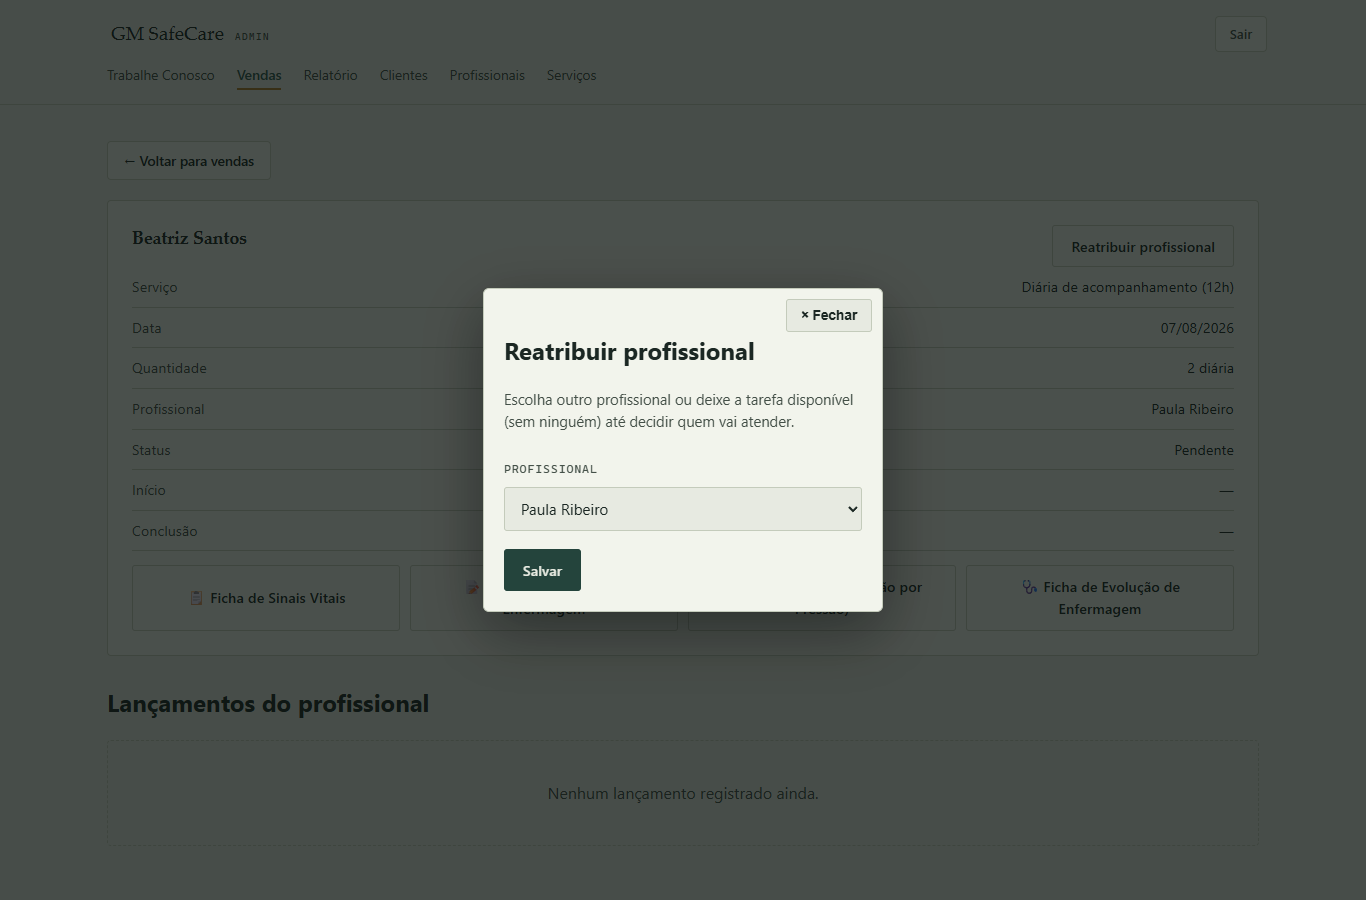
Task: Click the GM SafeCare logo text
Action: click(x=167, y=34)
